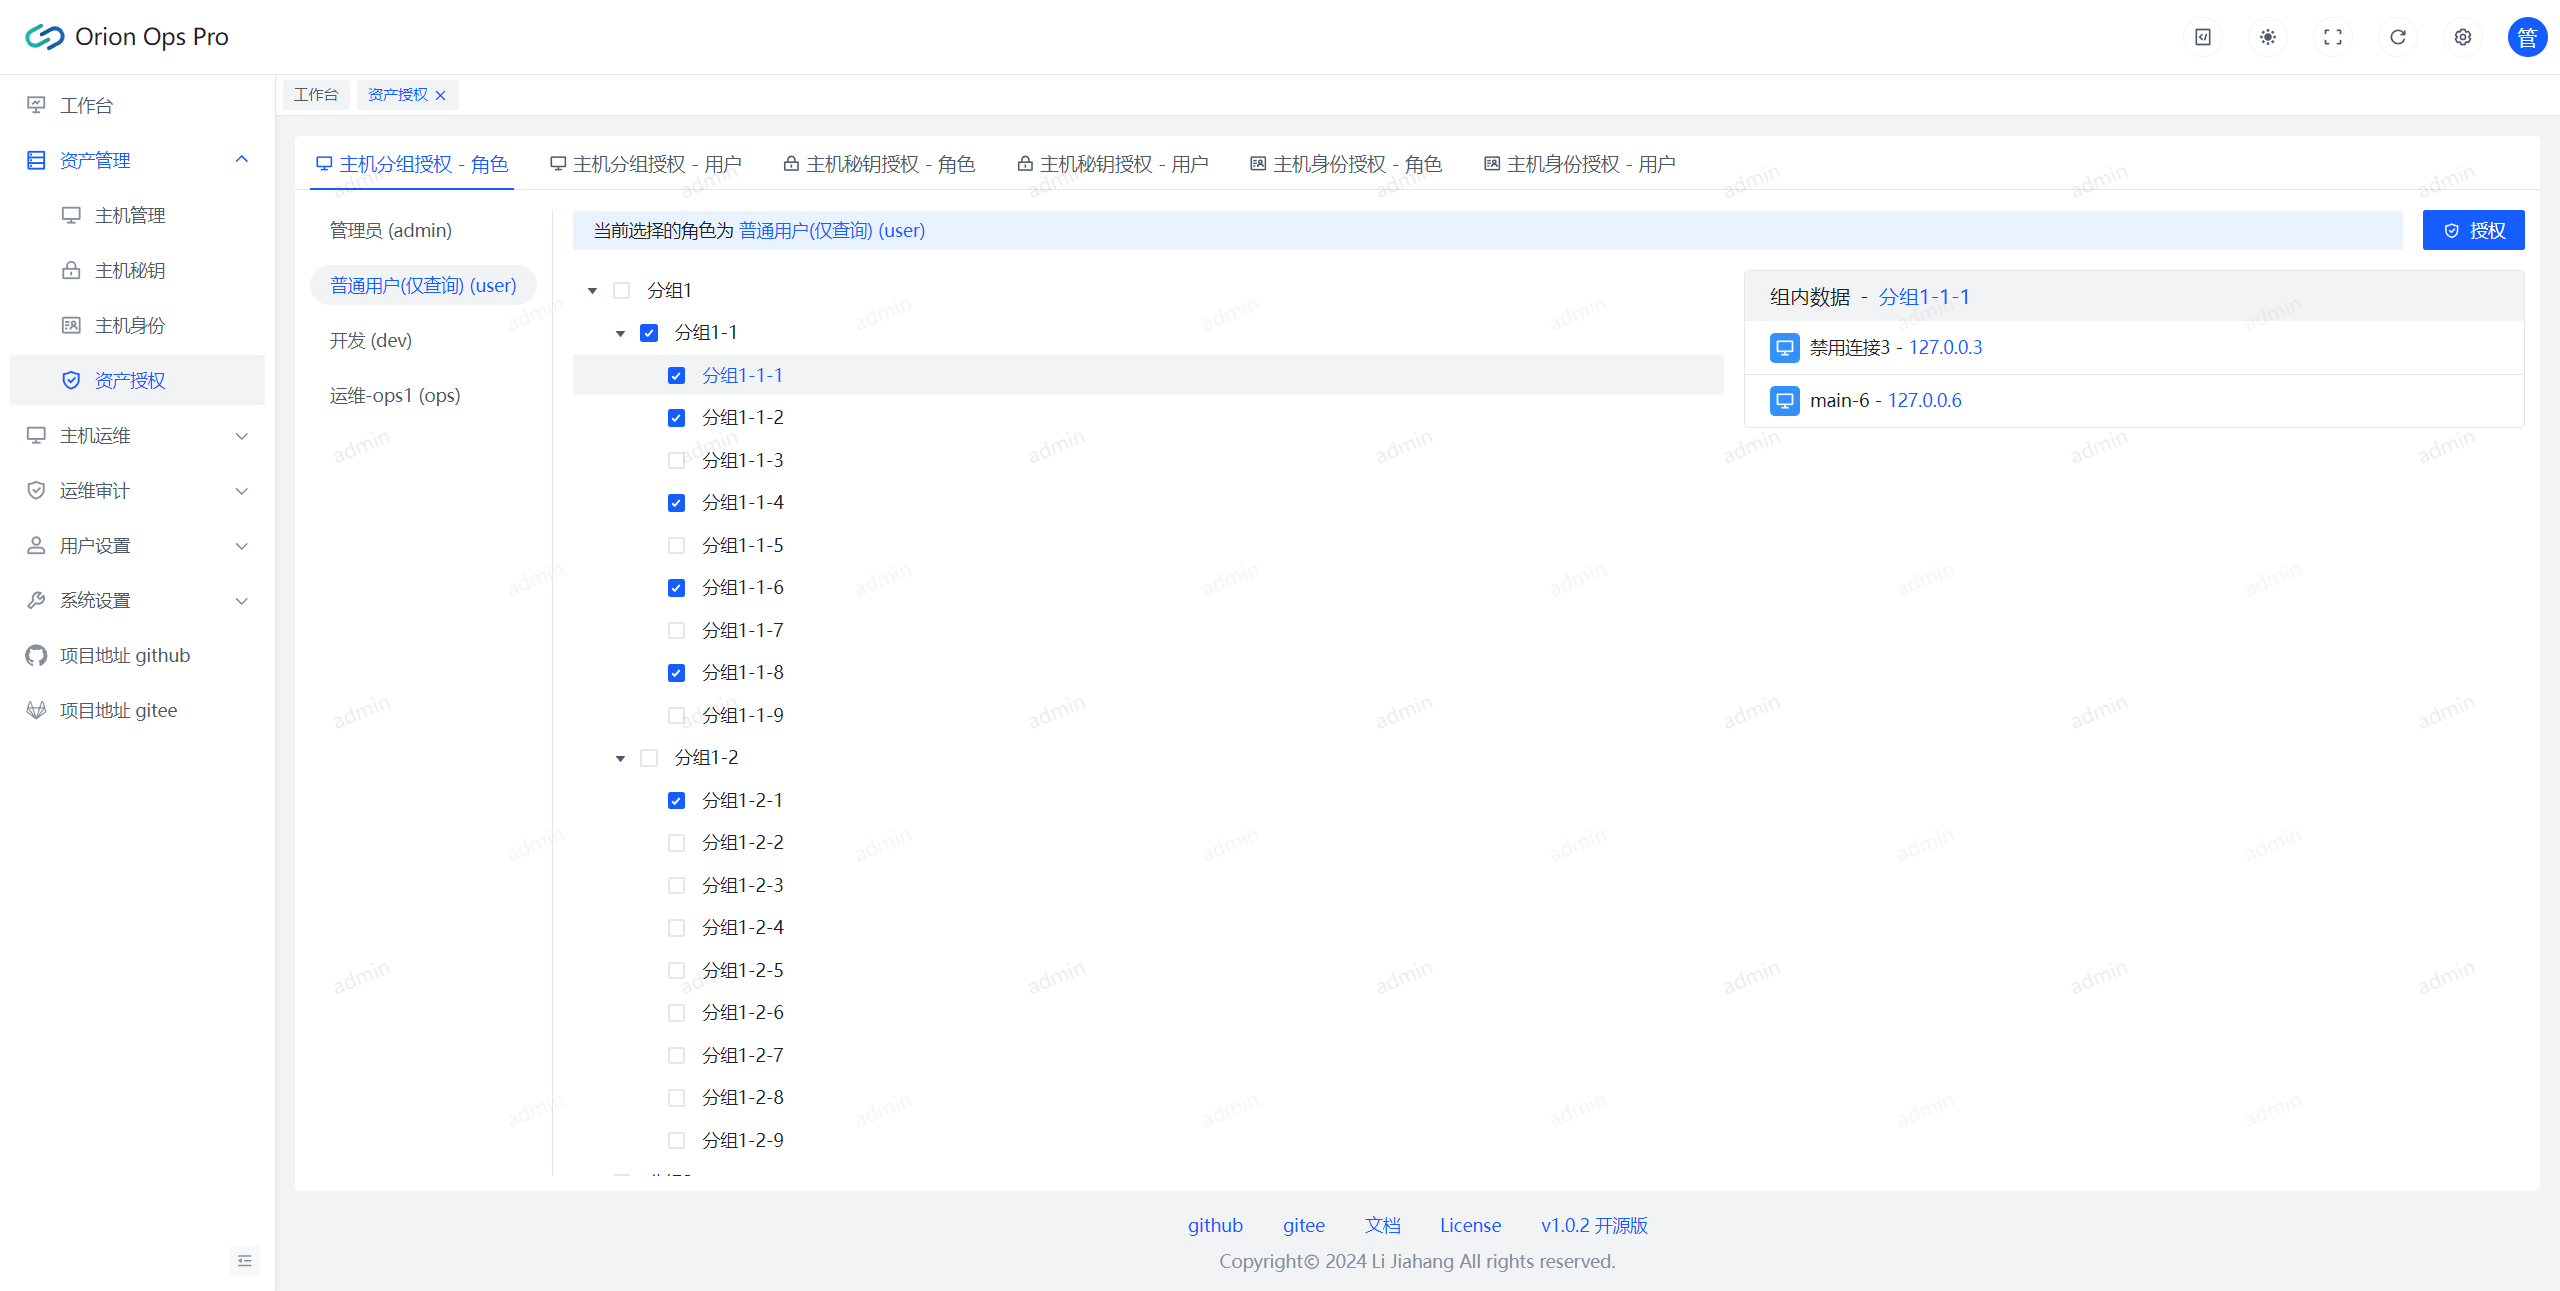
Task: Click the 主机管理 icon in sidebar
Action: pyautogui.click(x=69, y=214)
